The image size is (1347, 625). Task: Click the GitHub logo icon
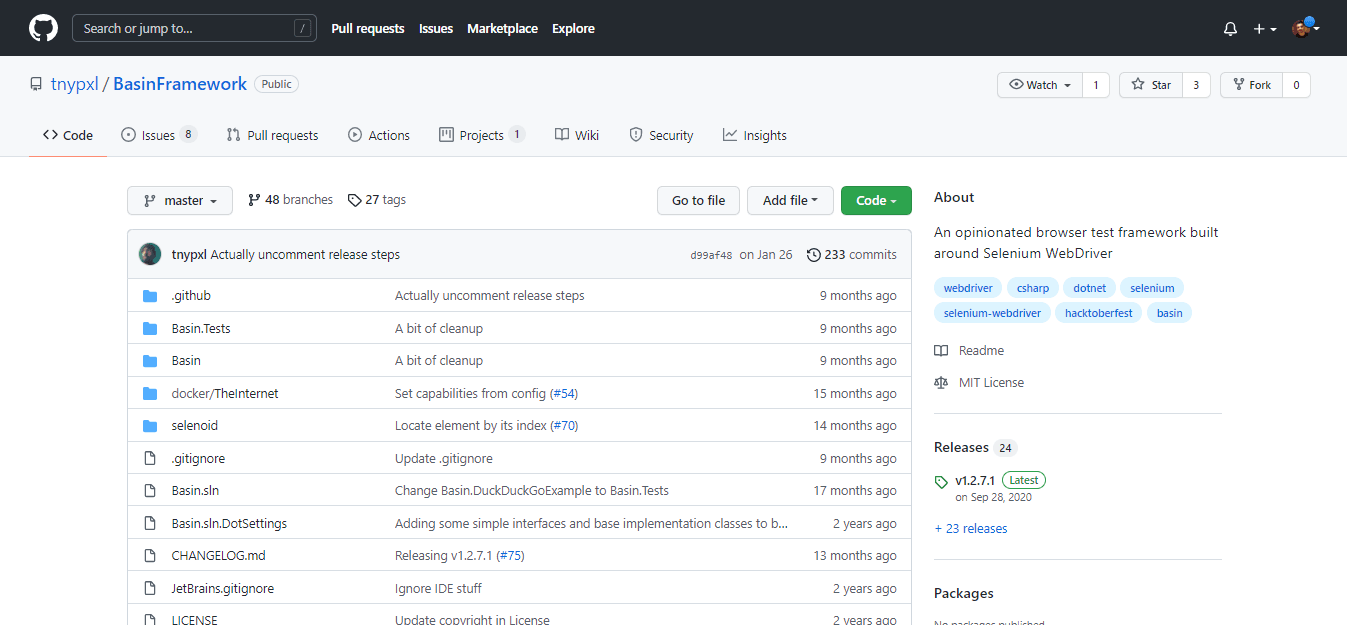click(x=43, y=28)
